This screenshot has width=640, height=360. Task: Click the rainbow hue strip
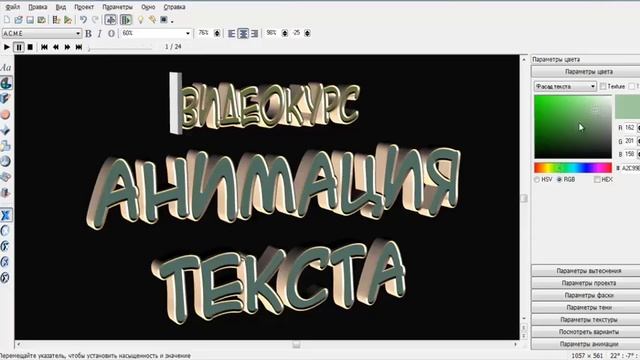573,168
